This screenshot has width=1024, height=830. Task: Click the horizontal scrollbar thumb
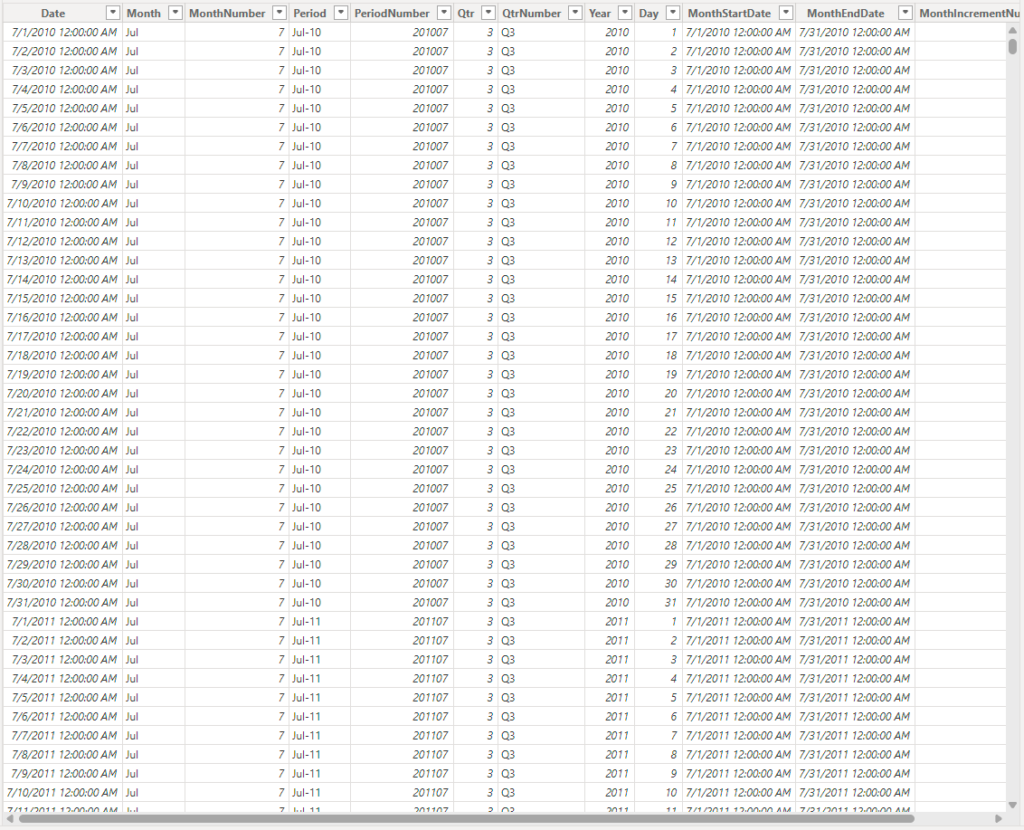[x=466, y=819]
